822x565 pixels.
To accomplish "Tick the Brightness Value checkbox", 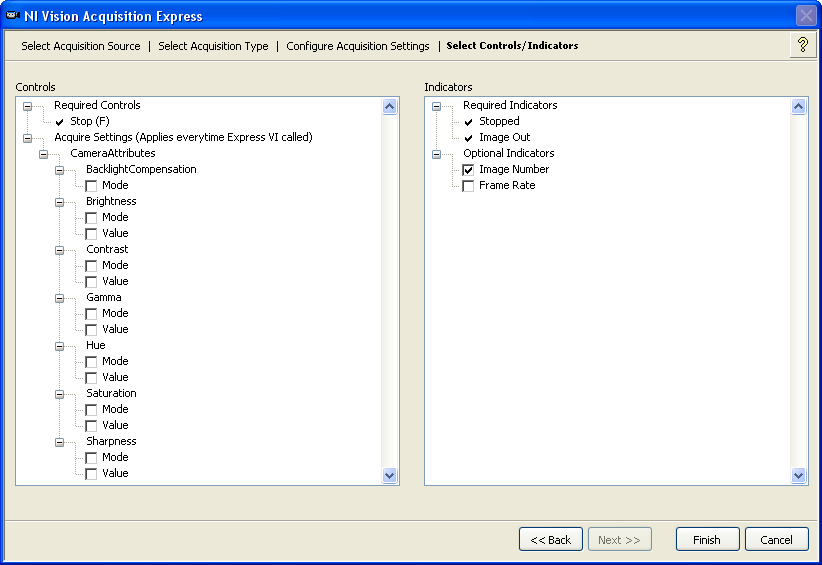I will [x=91, y=234].
